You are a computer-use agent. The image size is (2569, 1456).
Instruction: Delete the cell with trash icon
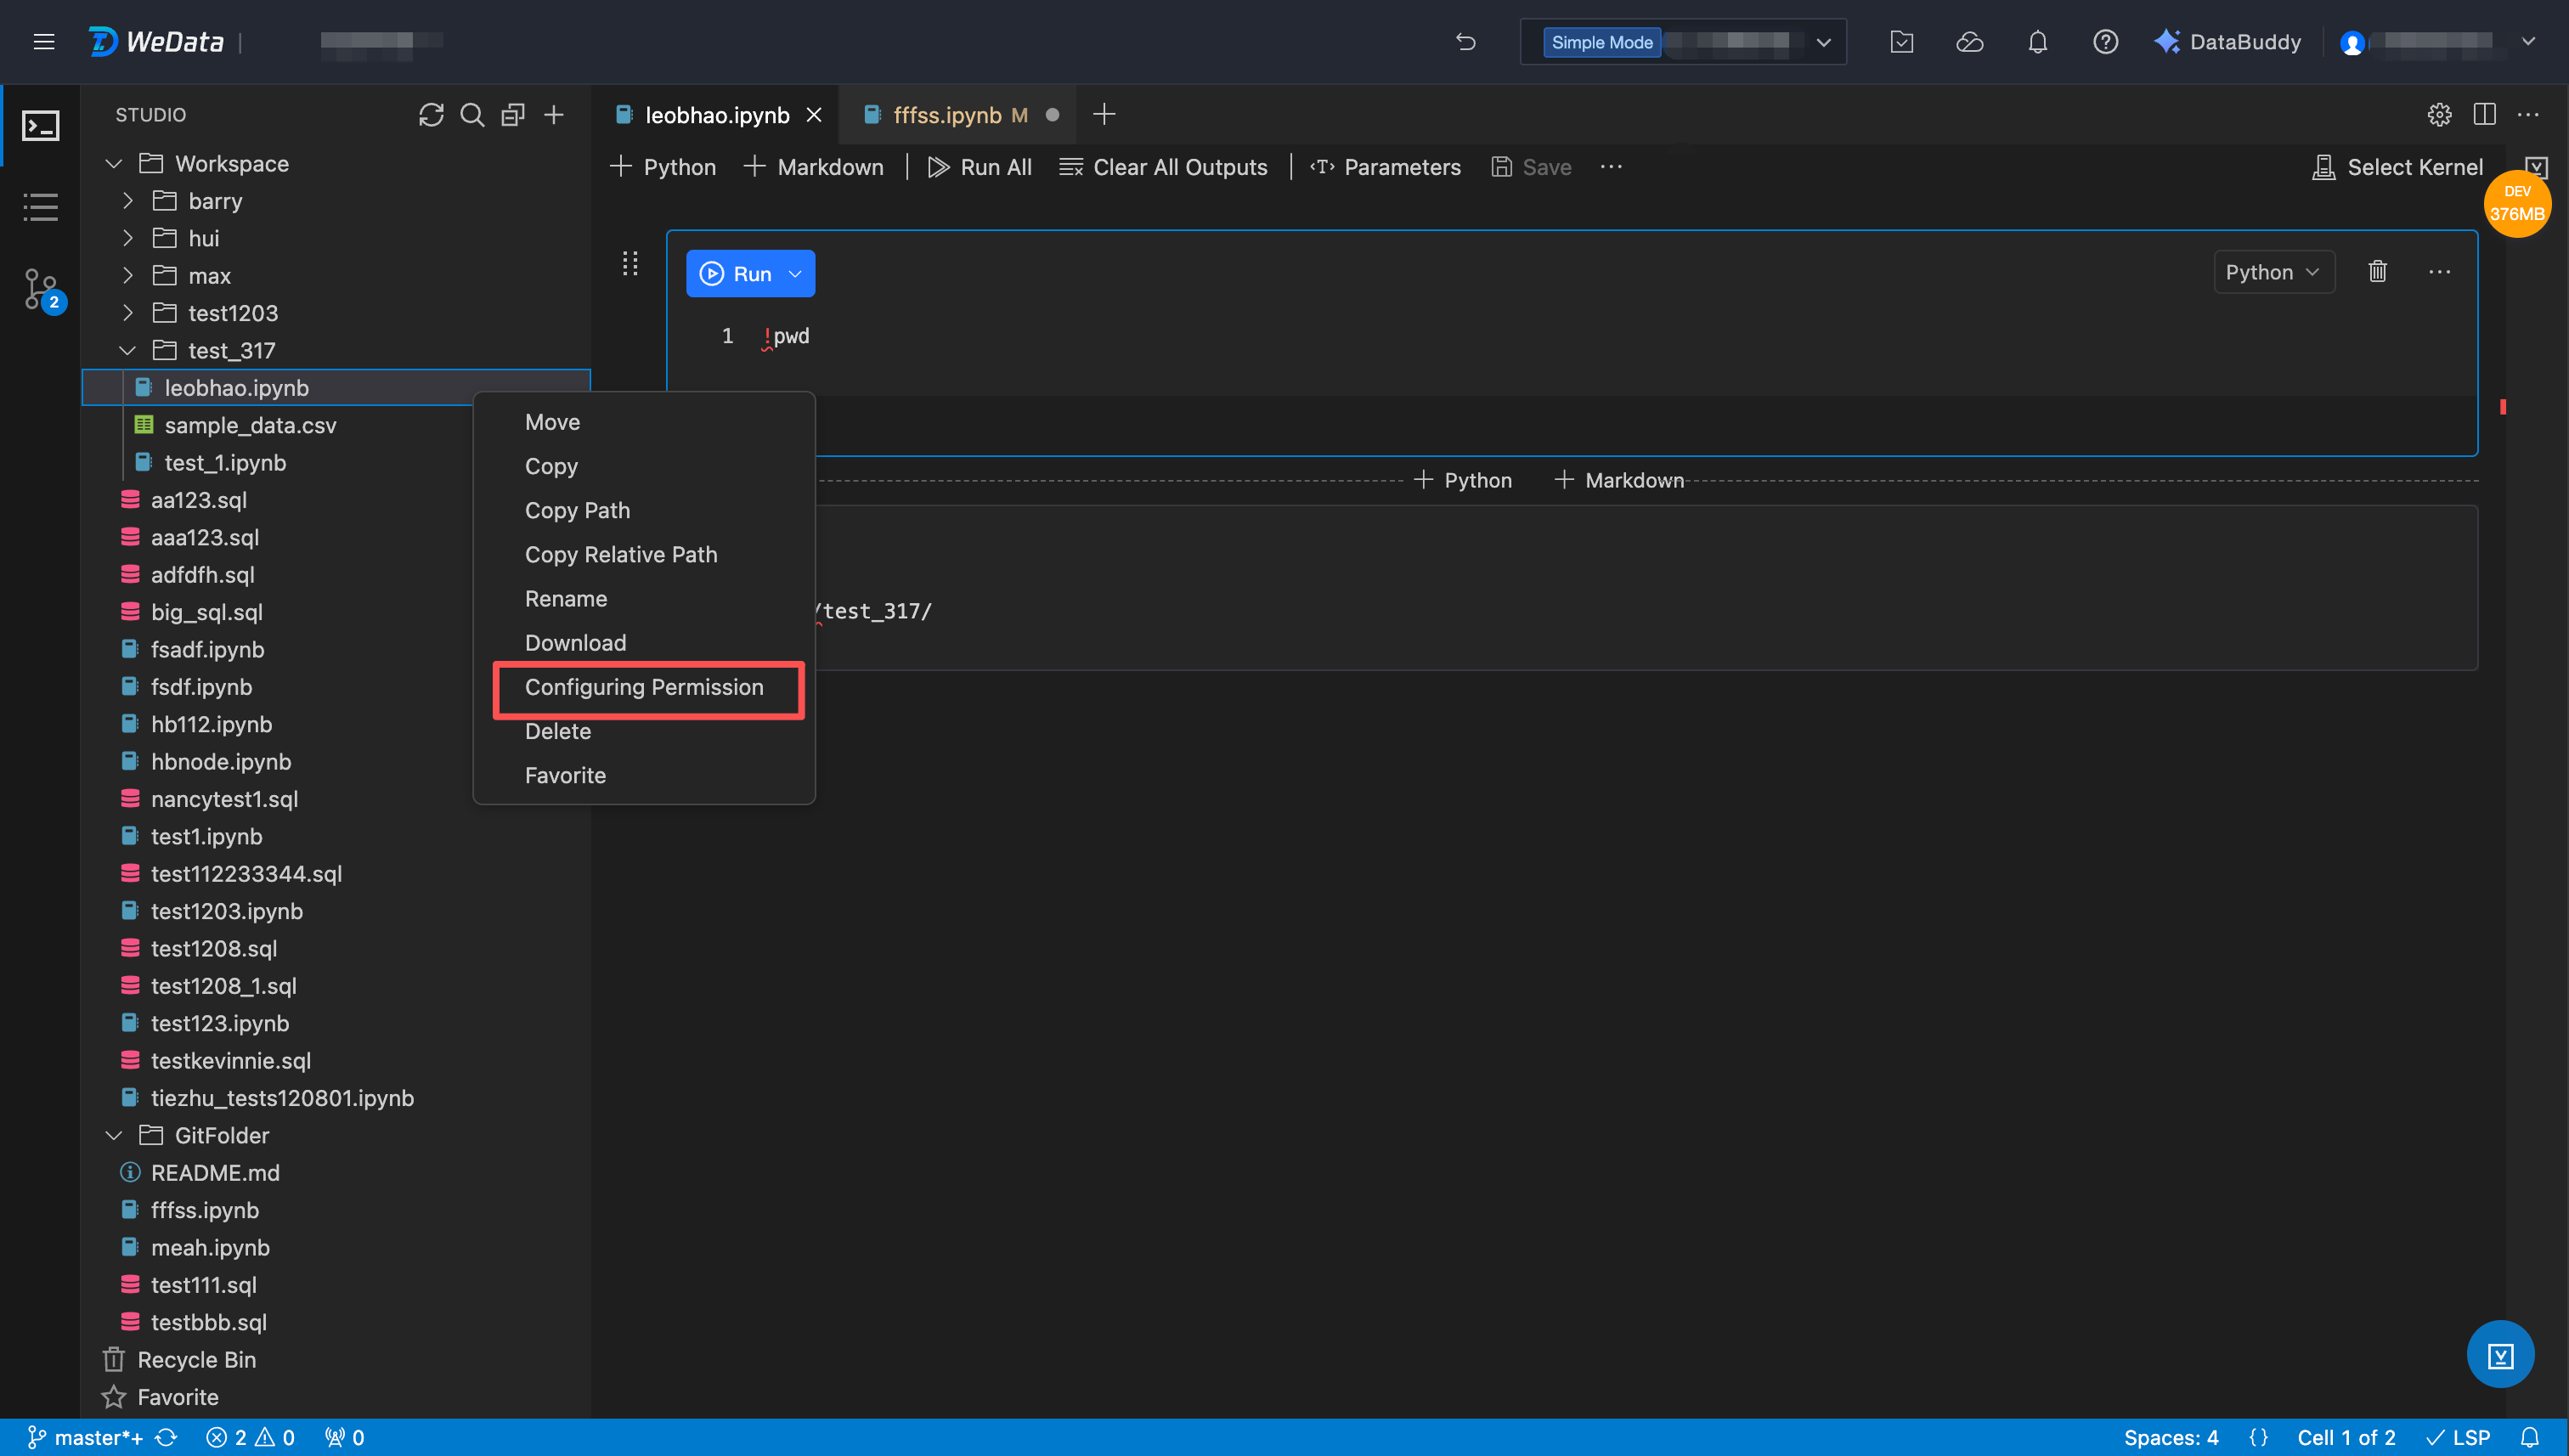point(2378,272)
